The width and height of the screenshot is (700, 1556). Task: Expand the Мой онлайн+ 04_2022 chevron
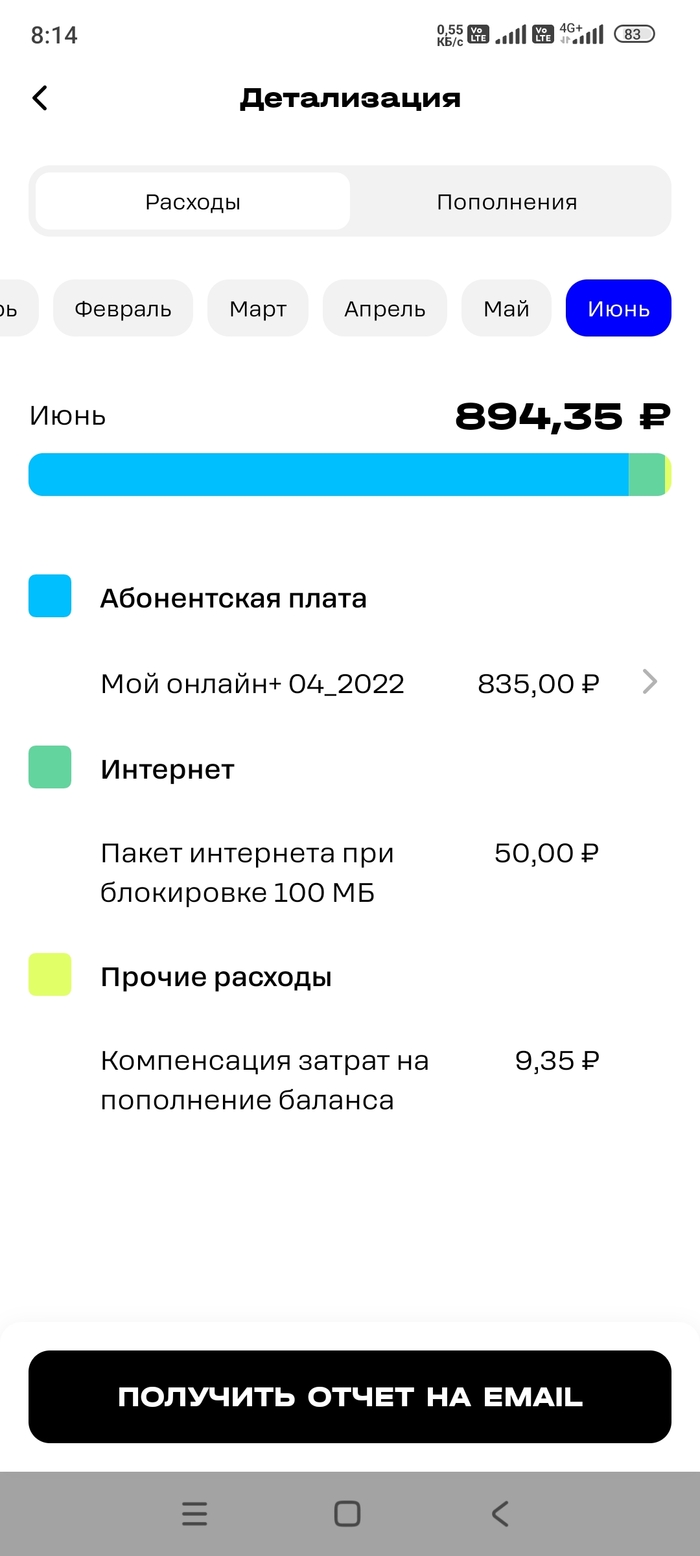tap(650, 683)
